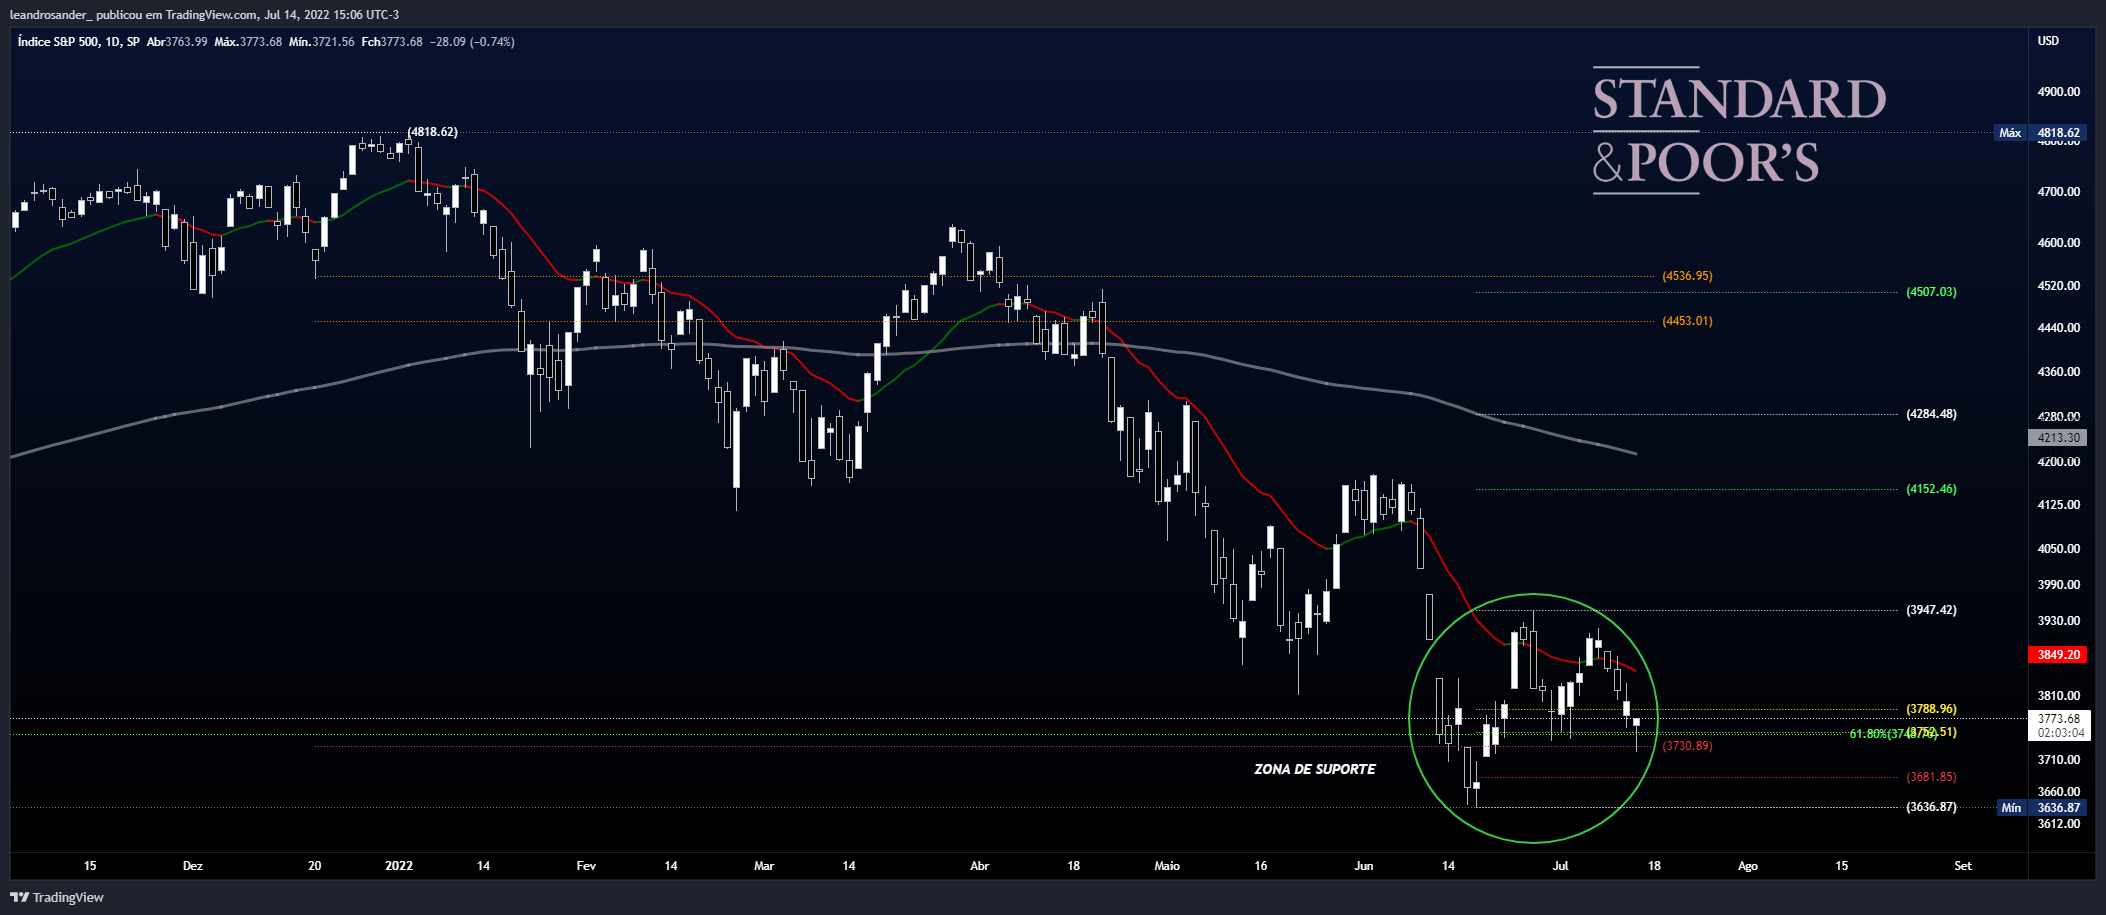Viewport: 2106px width, 915px height.
Task: Click the 3930.00 price axis value
Action: [x=2058, y=621]
